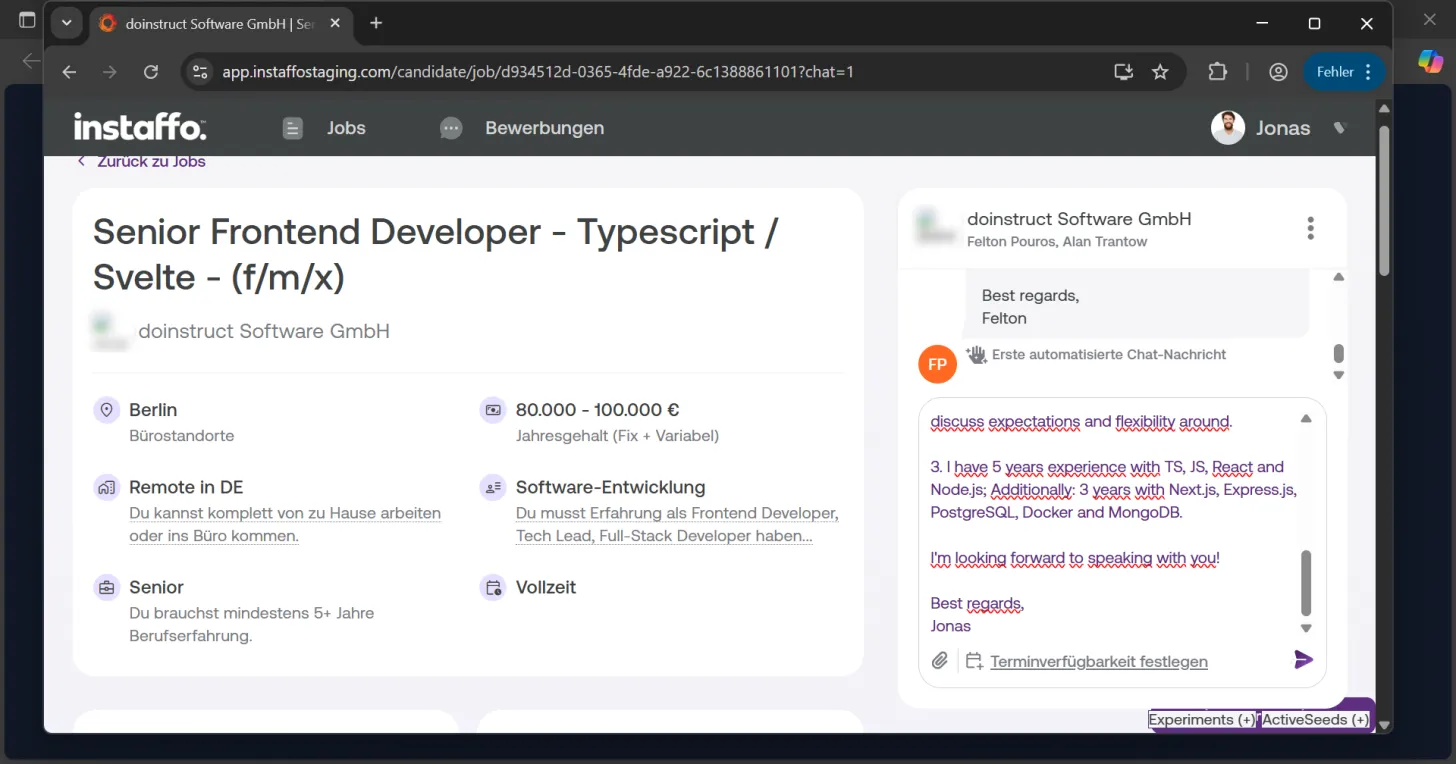
Task: Click the Jonas account name
Action: coord(1282,128)
